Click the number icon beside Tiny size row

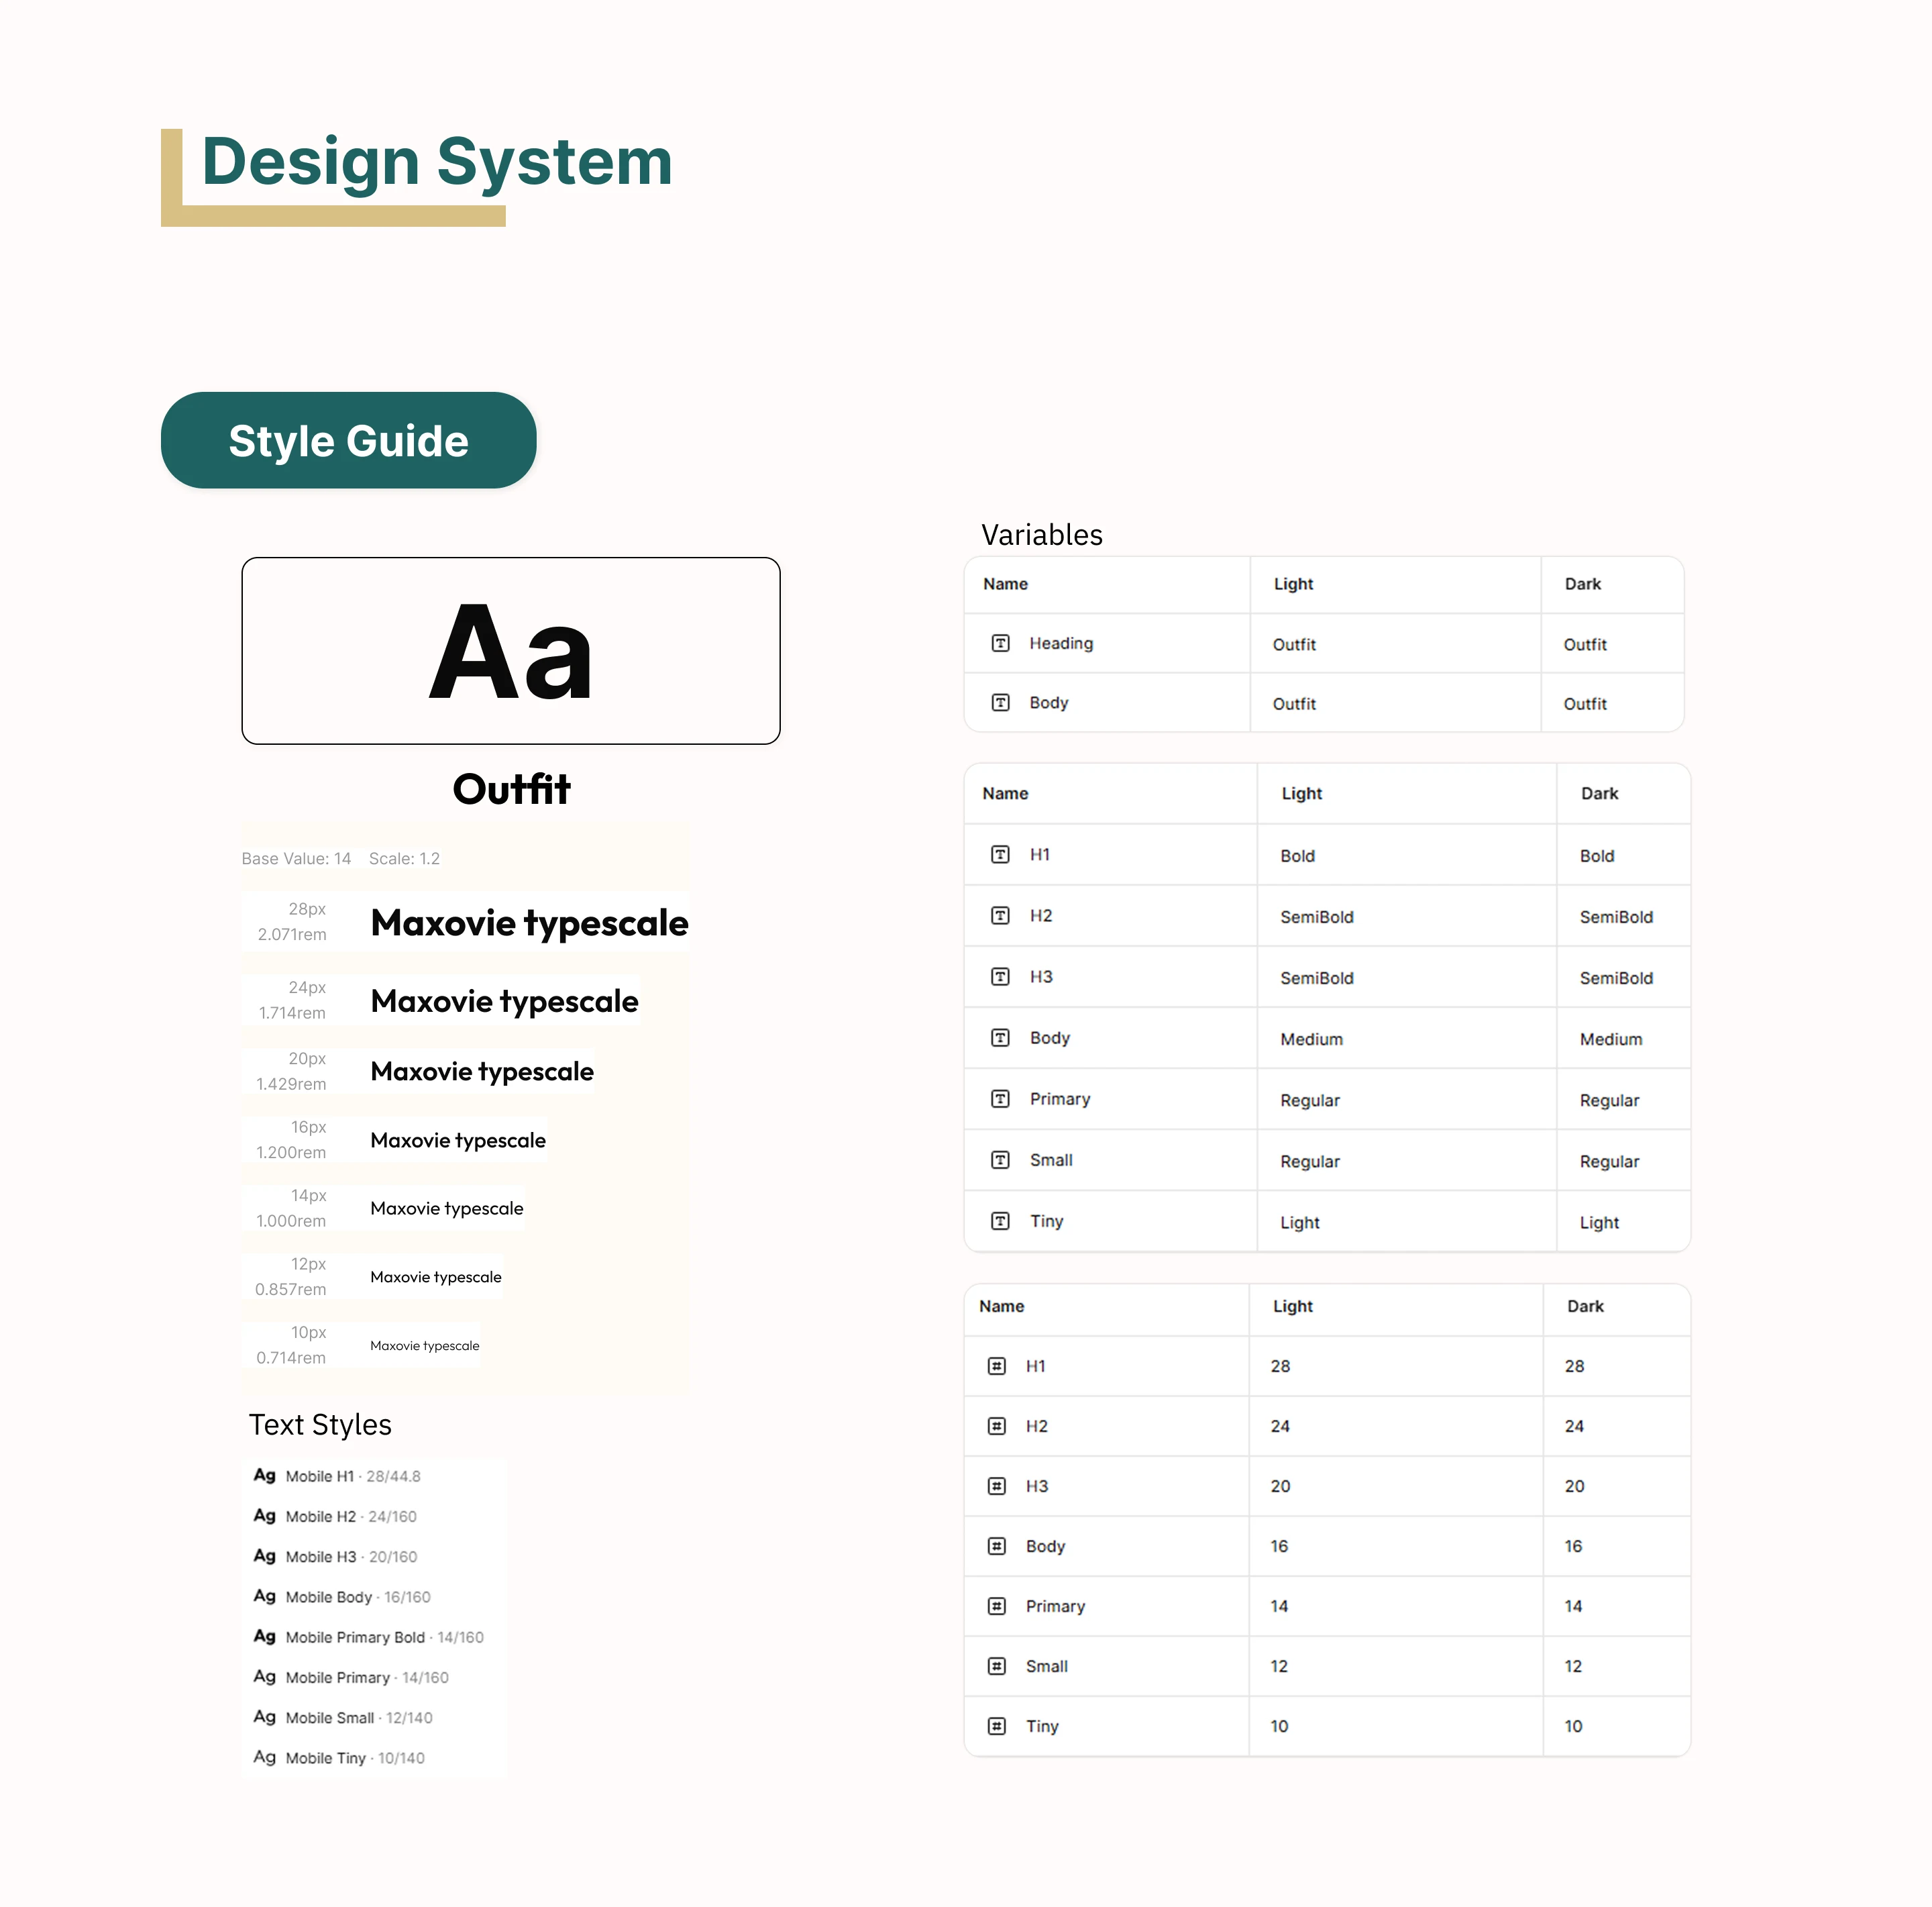[996, 1725]
